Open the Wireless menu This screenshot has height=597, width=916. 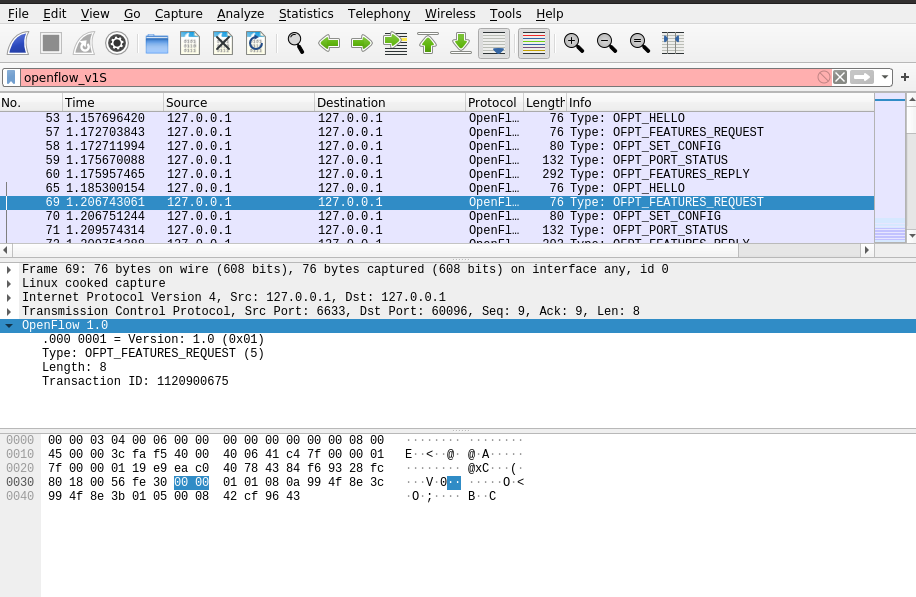(x=450, y=13)
